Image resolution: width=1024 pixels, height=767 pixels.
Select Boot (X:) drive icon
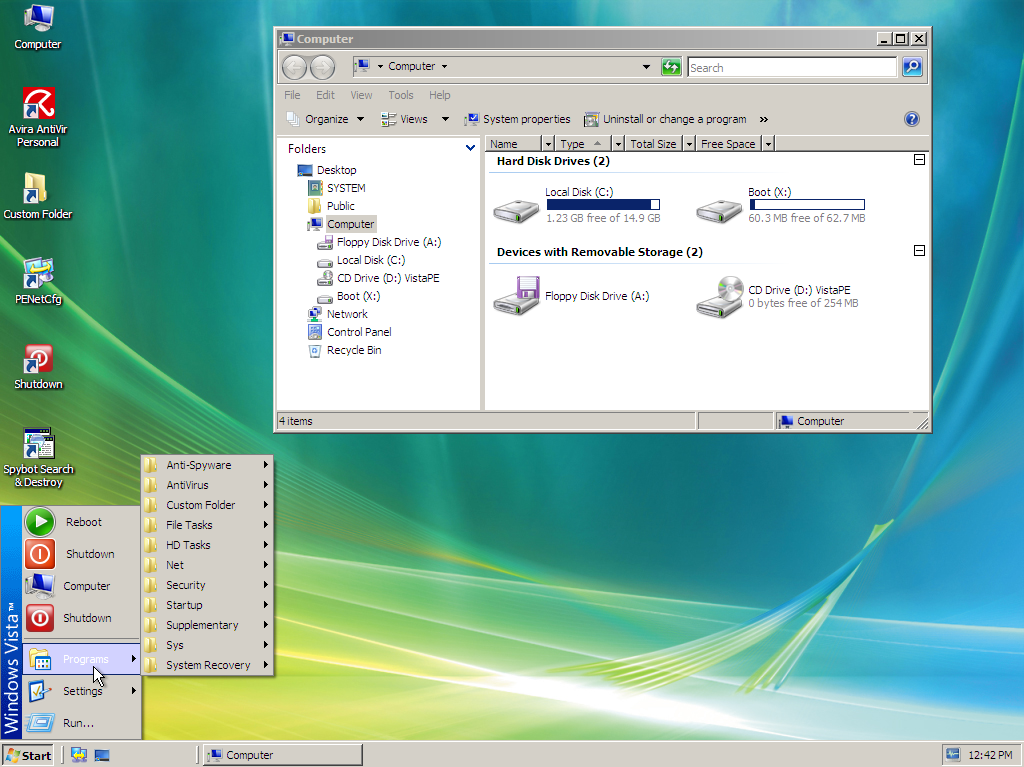click(718, 210)
